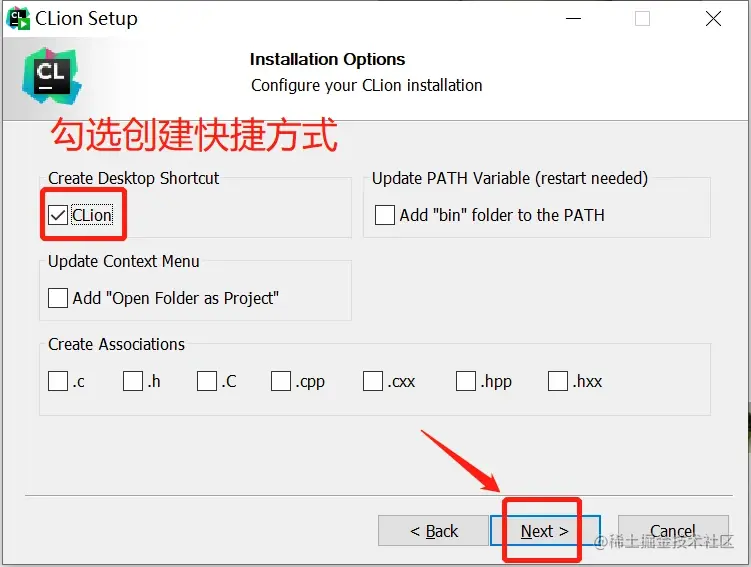The height and width of the screenshot is (567, 751).
Task: Check Add "Open Folder as Project"
Action: 58,298
